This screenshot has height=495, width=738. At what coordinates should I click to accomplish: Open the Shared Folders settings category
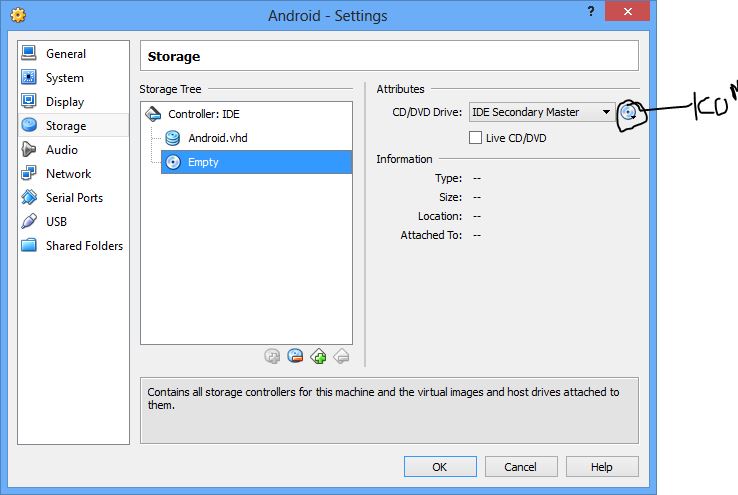tap(73, 246)
